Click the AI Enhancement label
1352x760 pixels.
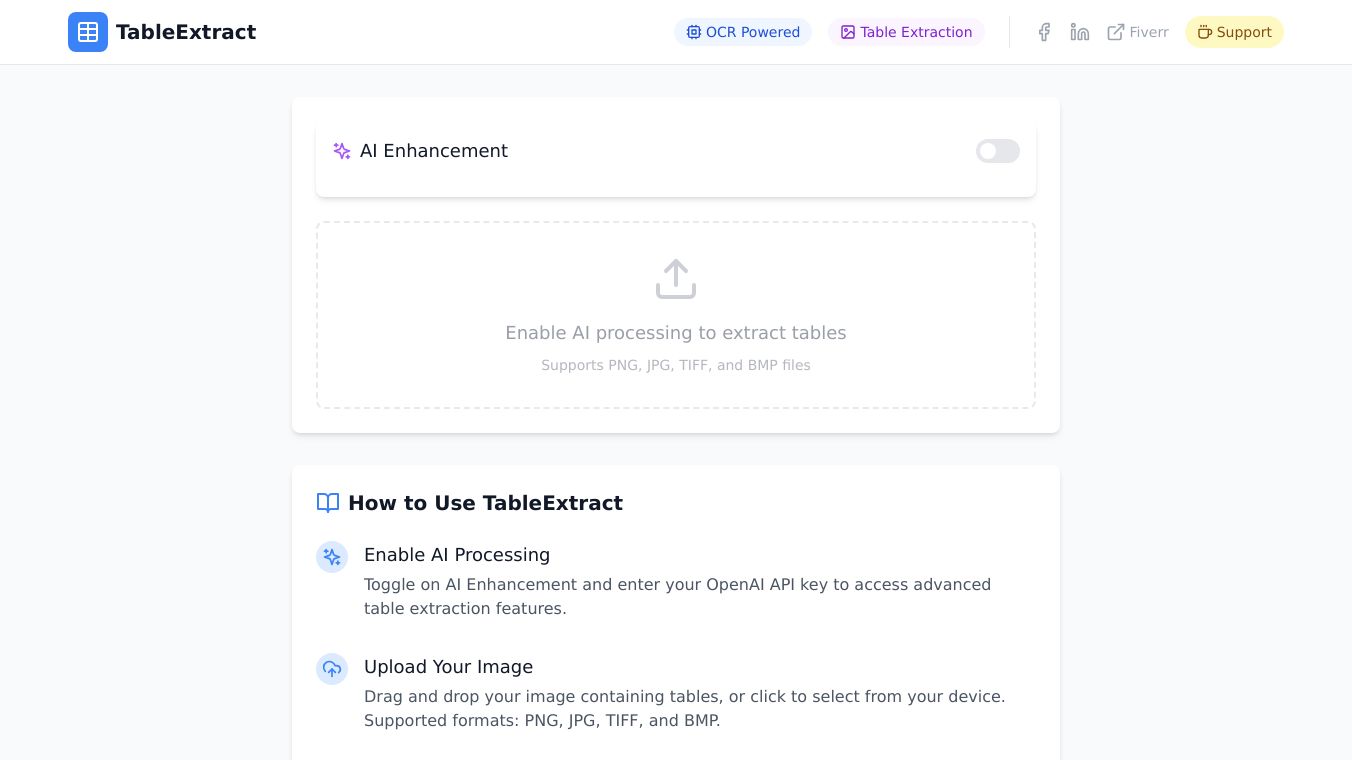tap(434, 151)
